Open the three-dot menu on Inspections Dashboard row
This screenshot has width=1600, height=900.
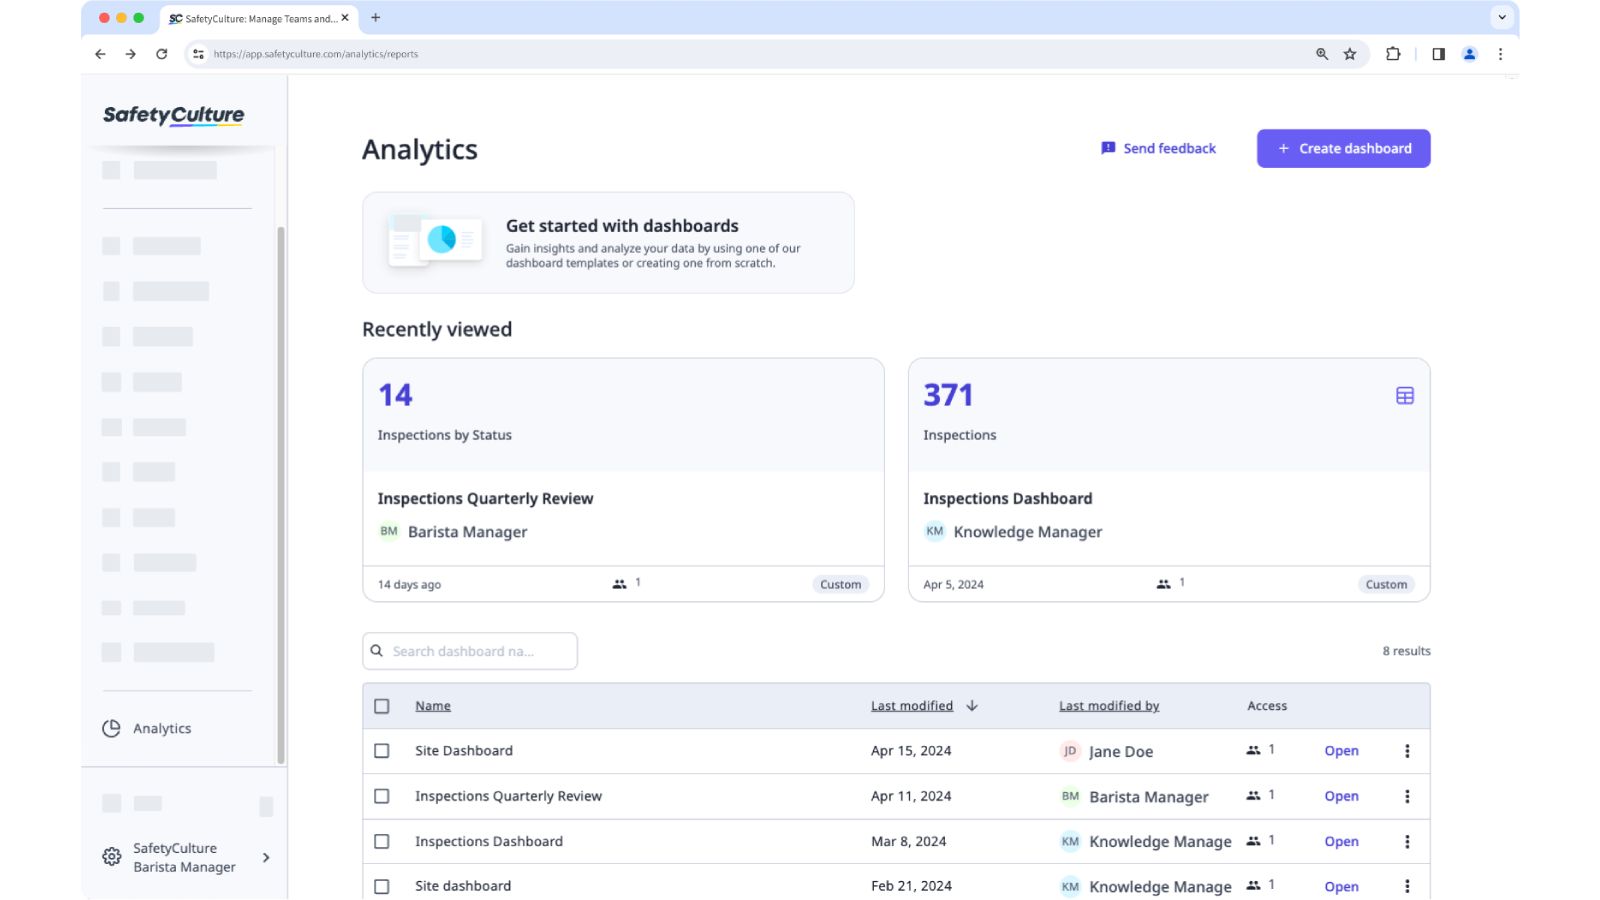(1408, 841)
